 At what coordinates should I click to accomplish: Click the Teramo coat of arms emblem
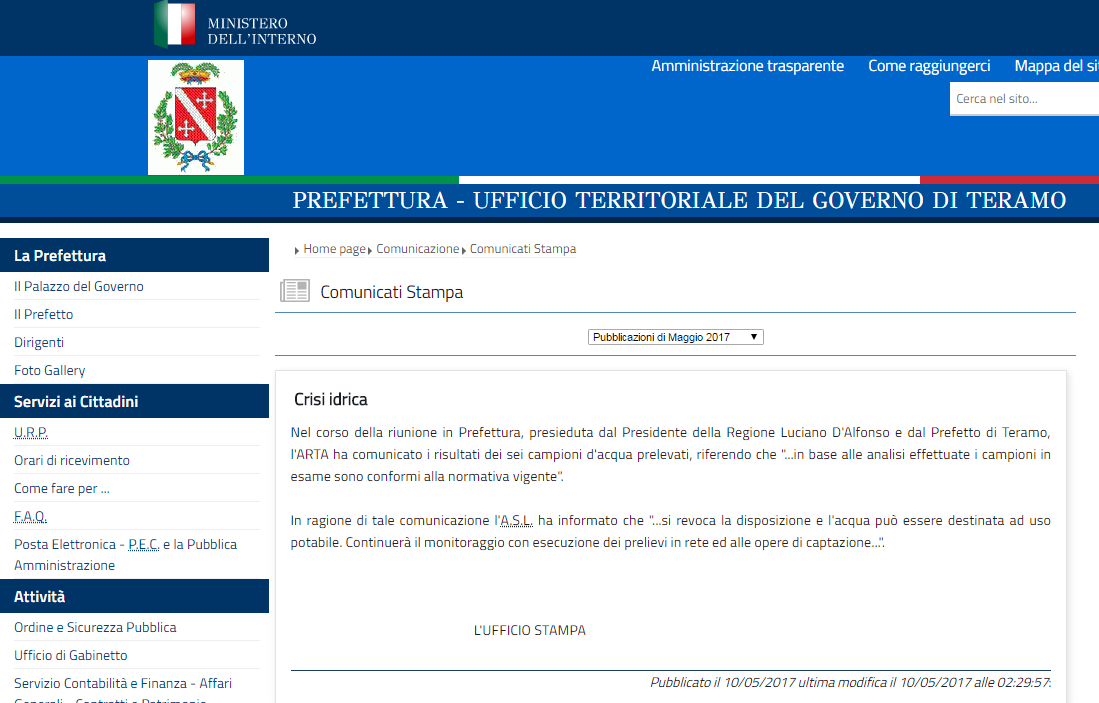(196, 117)
